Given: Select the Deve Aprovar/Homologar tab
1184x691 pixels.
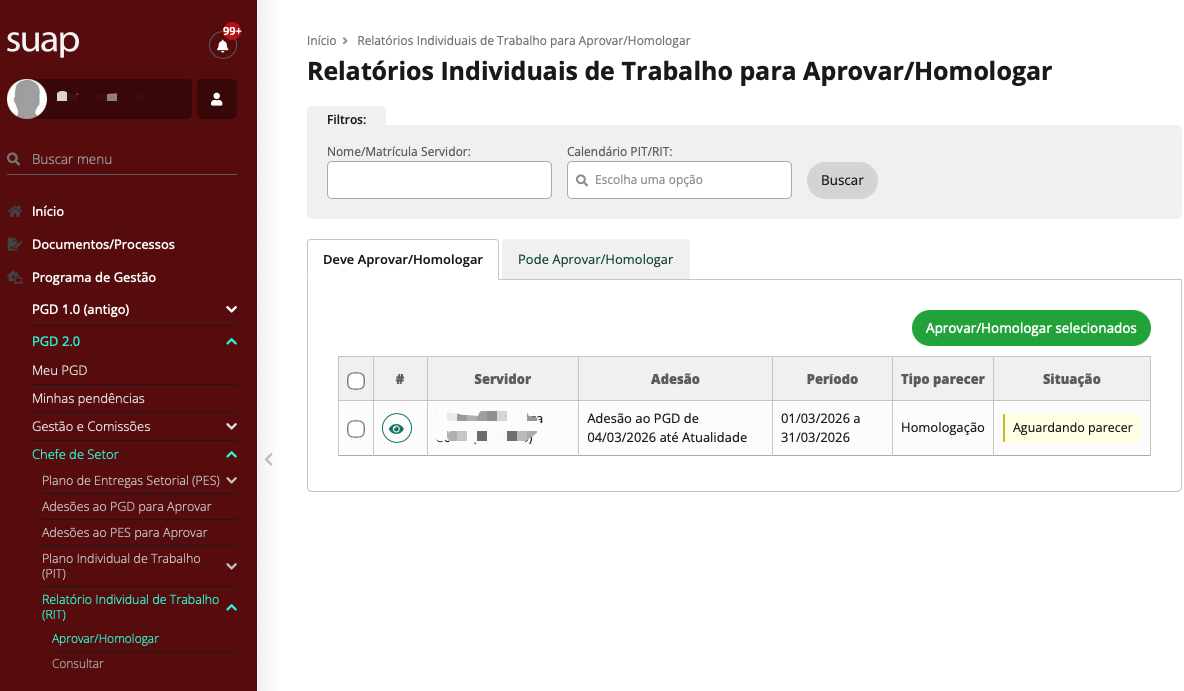Looking at the screenshot, I should tap(402, 259).
